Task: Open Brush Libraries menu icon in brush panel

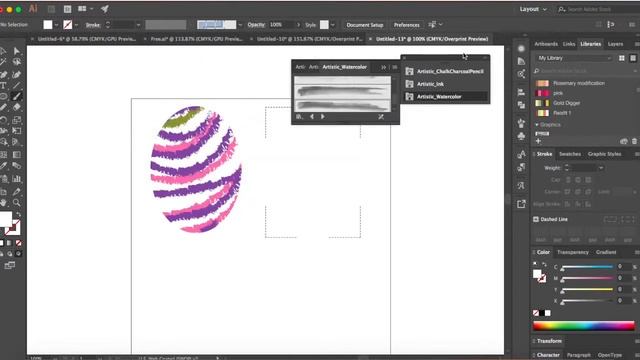Action: point(299,117)
